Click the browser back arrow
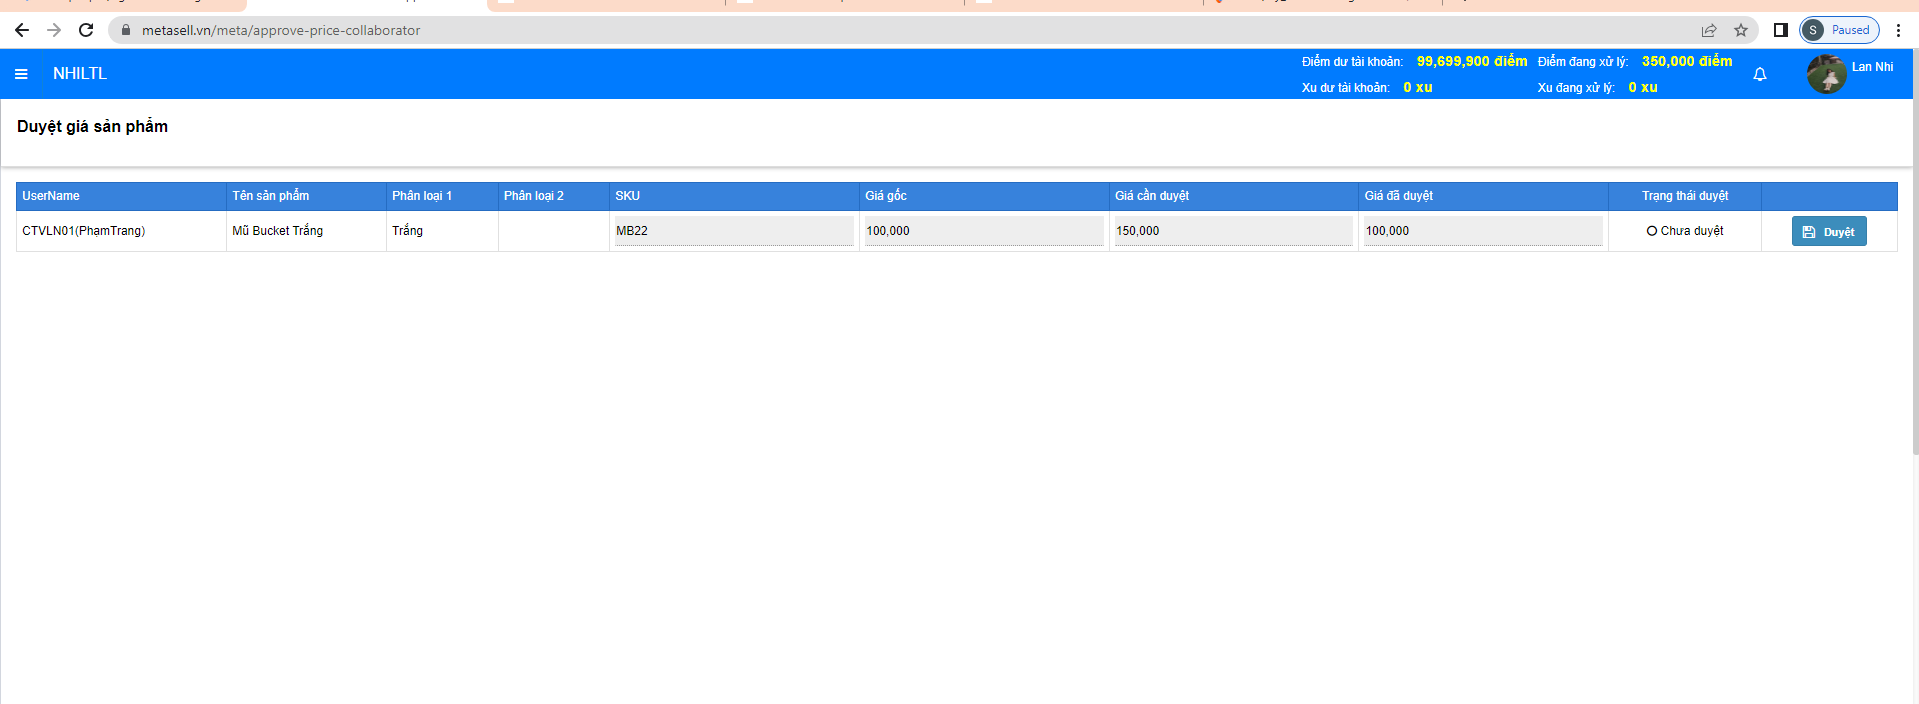Viewport: 1919px width, 704px height. coord(22,30)
